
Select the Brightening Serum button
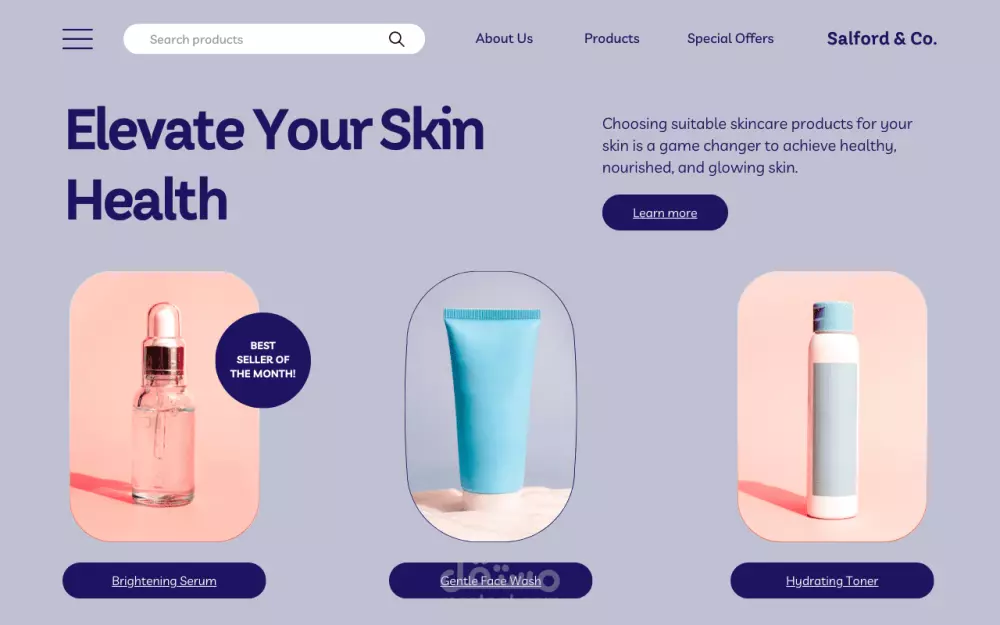pos(164,580)
